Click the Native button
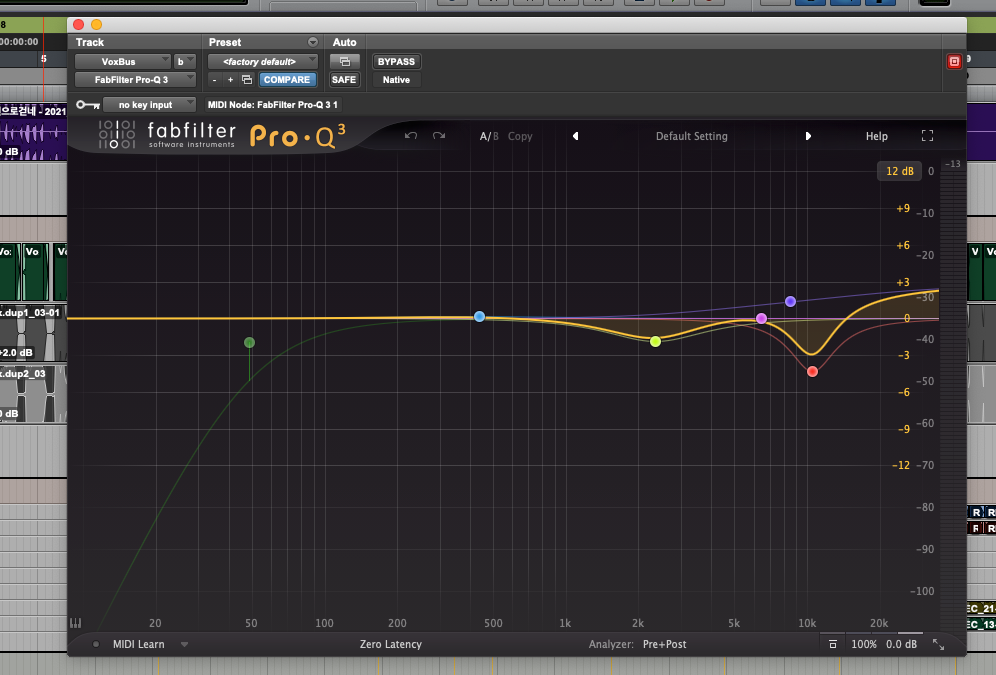The height and width of the screenshot is (675, 996). 396,79
